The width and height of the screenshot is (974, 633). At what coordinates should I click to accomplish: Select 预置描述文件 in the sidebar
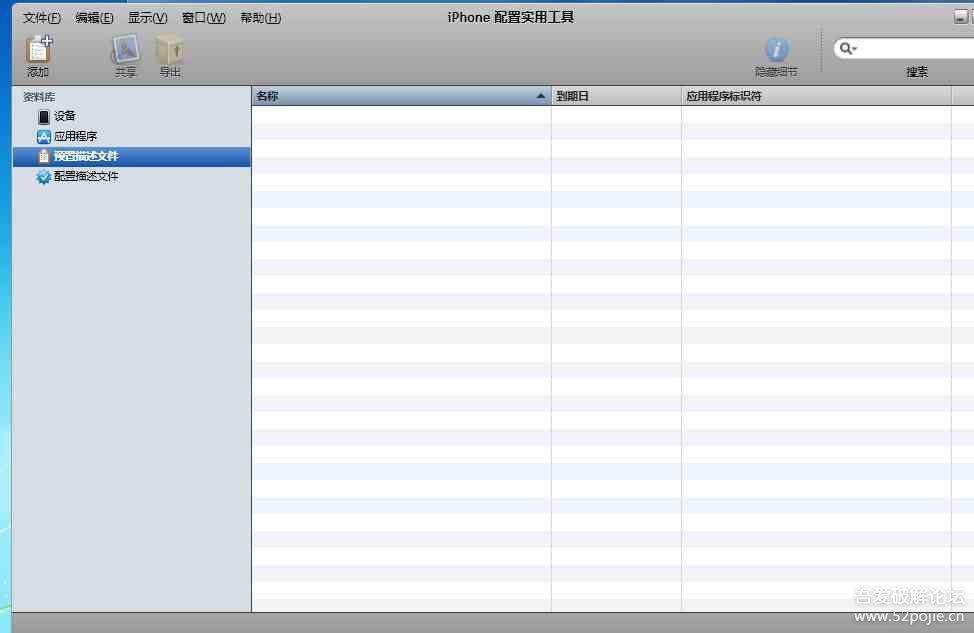coord(132,157)
